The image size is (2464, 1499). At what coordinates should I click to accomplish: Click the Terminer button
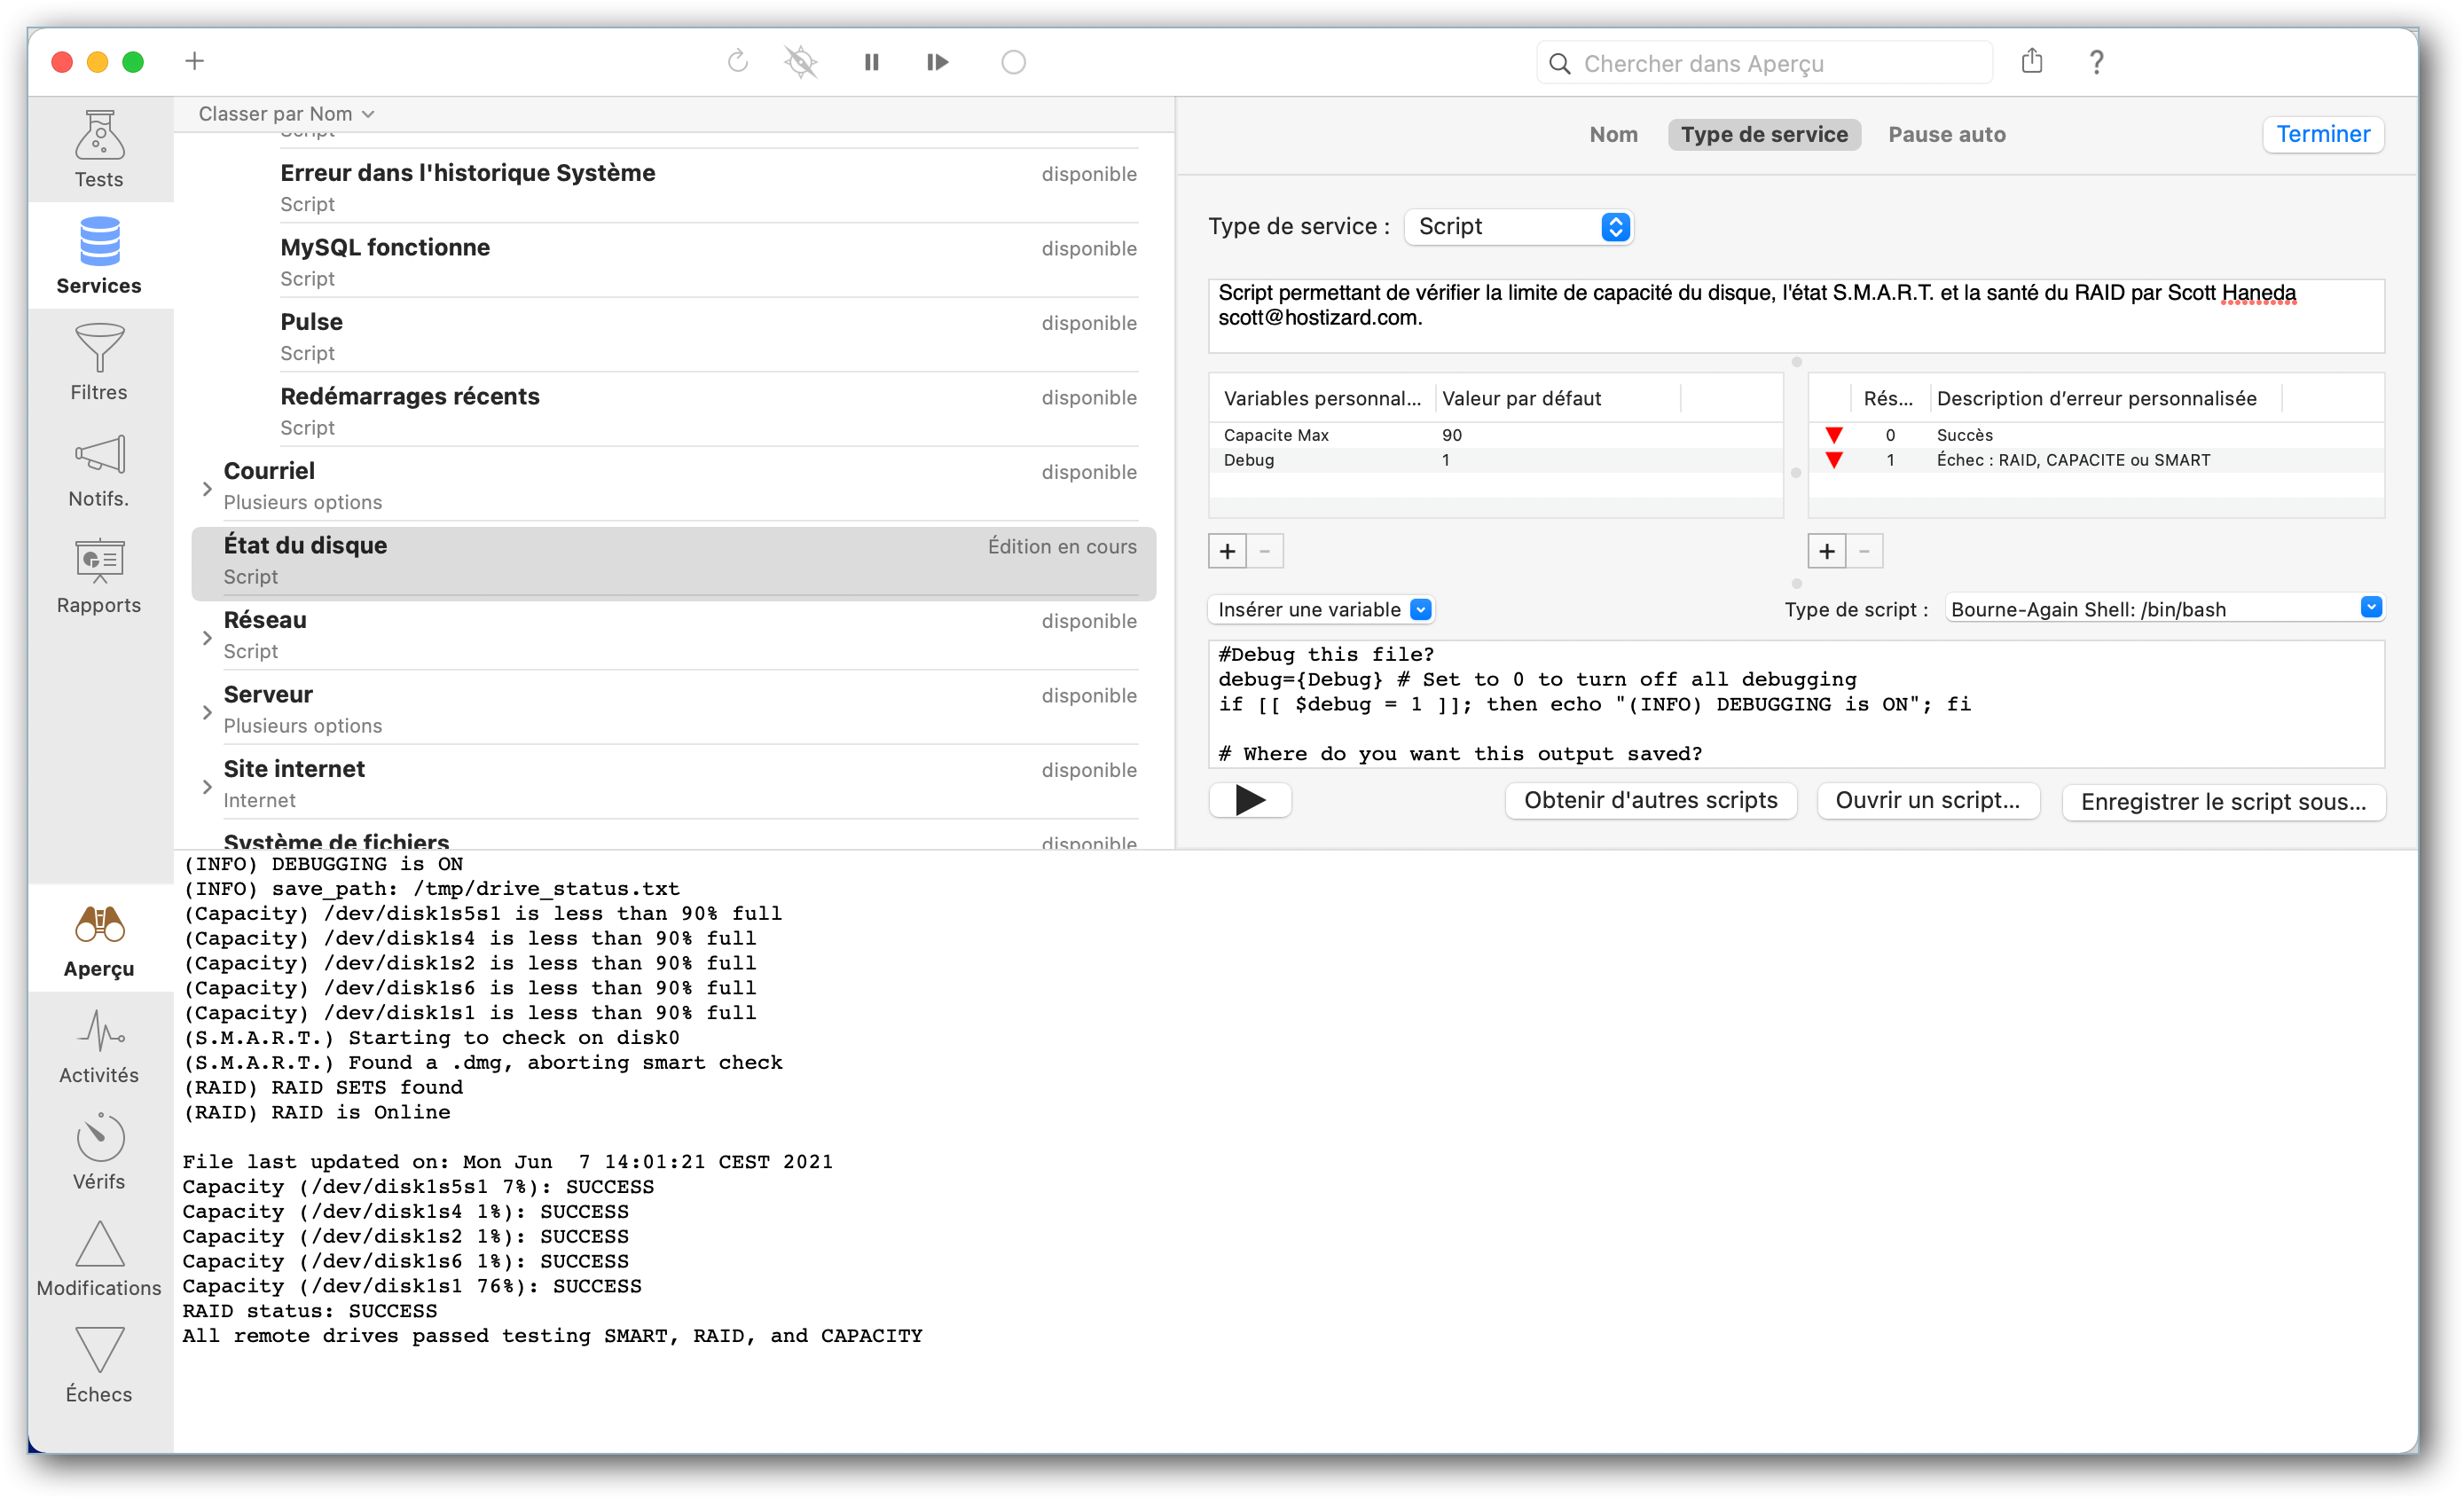(2323, 134)
